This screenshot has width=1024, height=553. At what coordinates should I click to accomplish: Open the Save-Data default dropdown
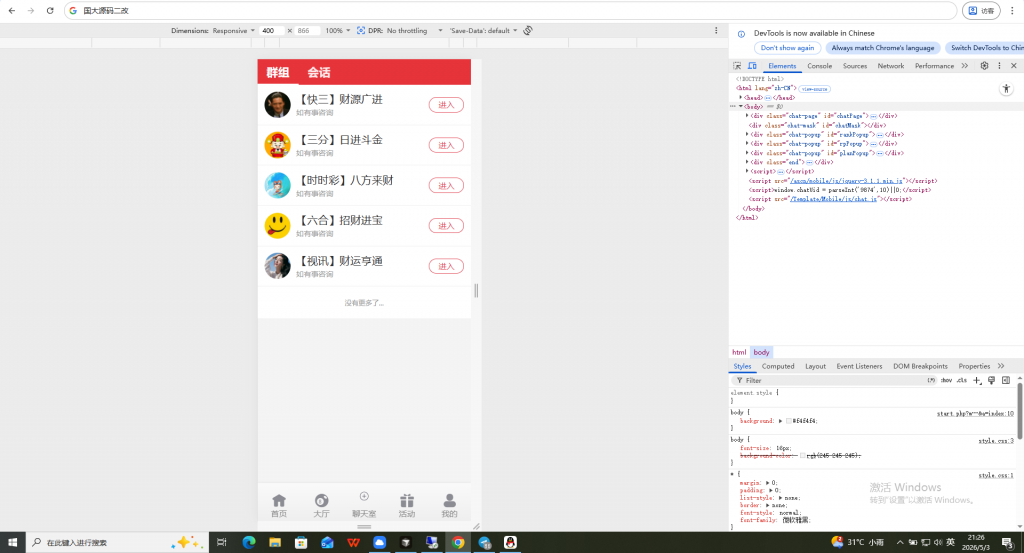pos(483,31)
